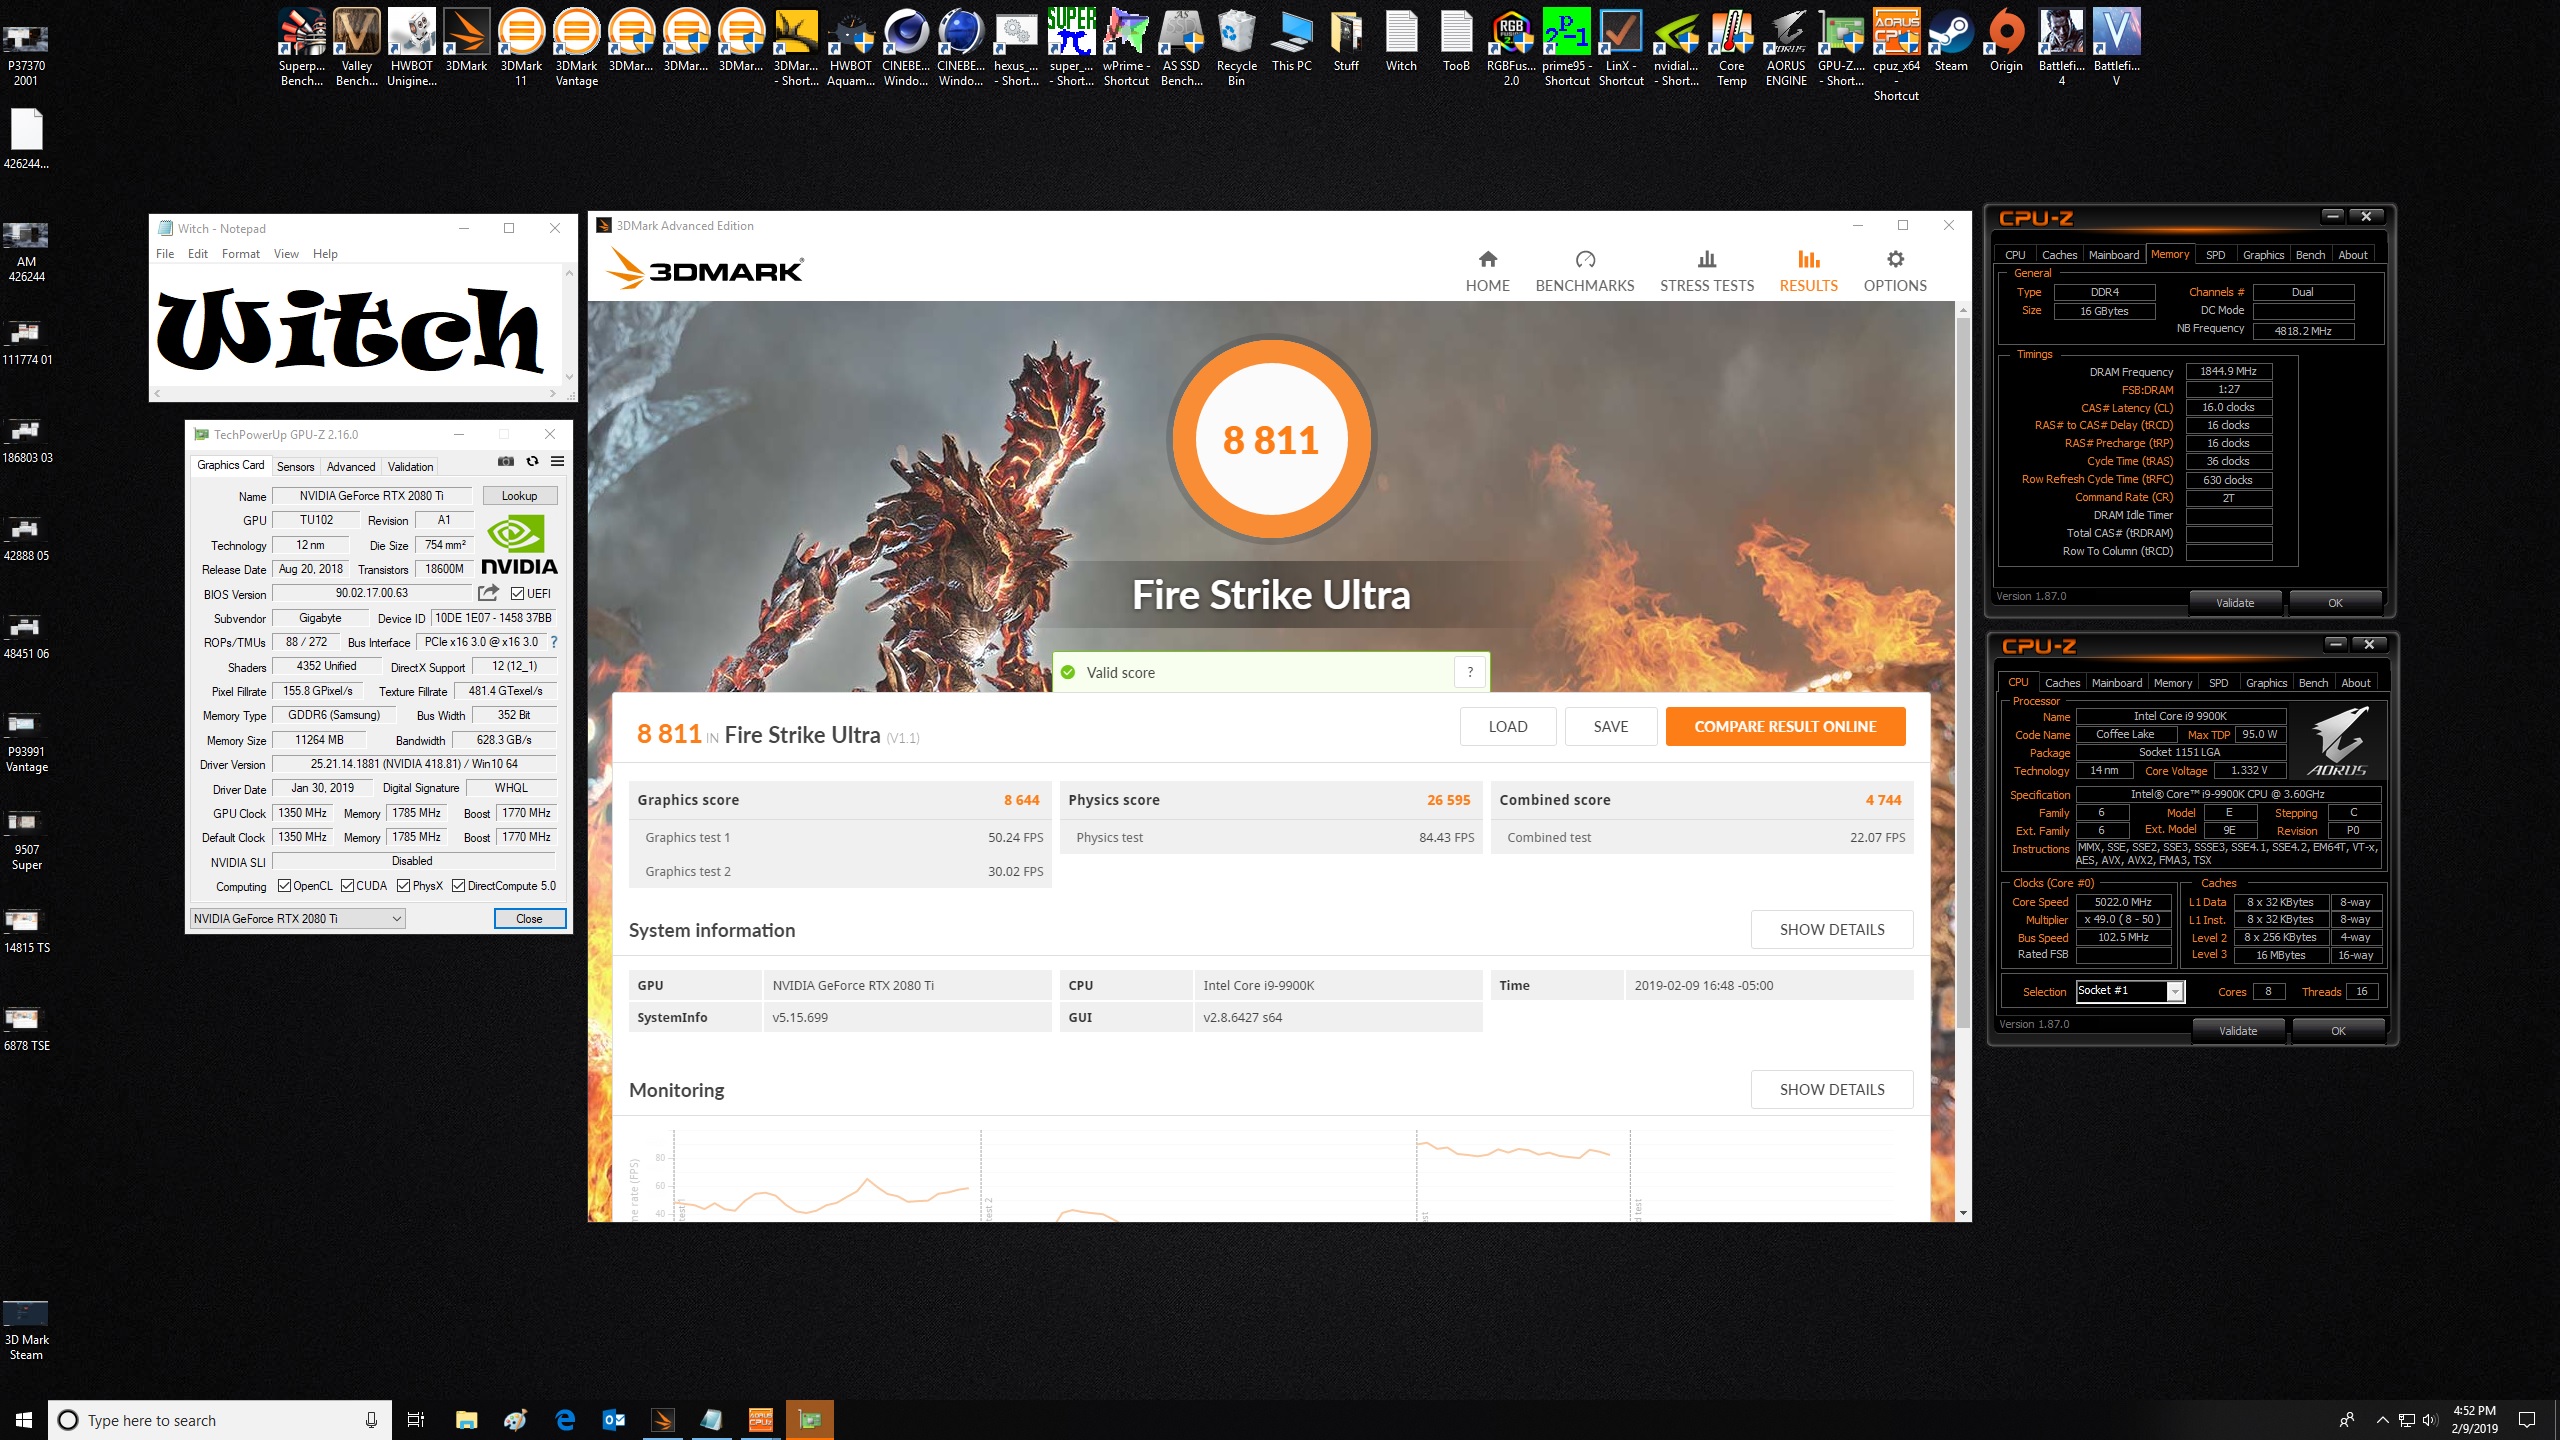Open the This PC desktop icon
The width and height of the screenshot is (2560, 1440).
1291,42
